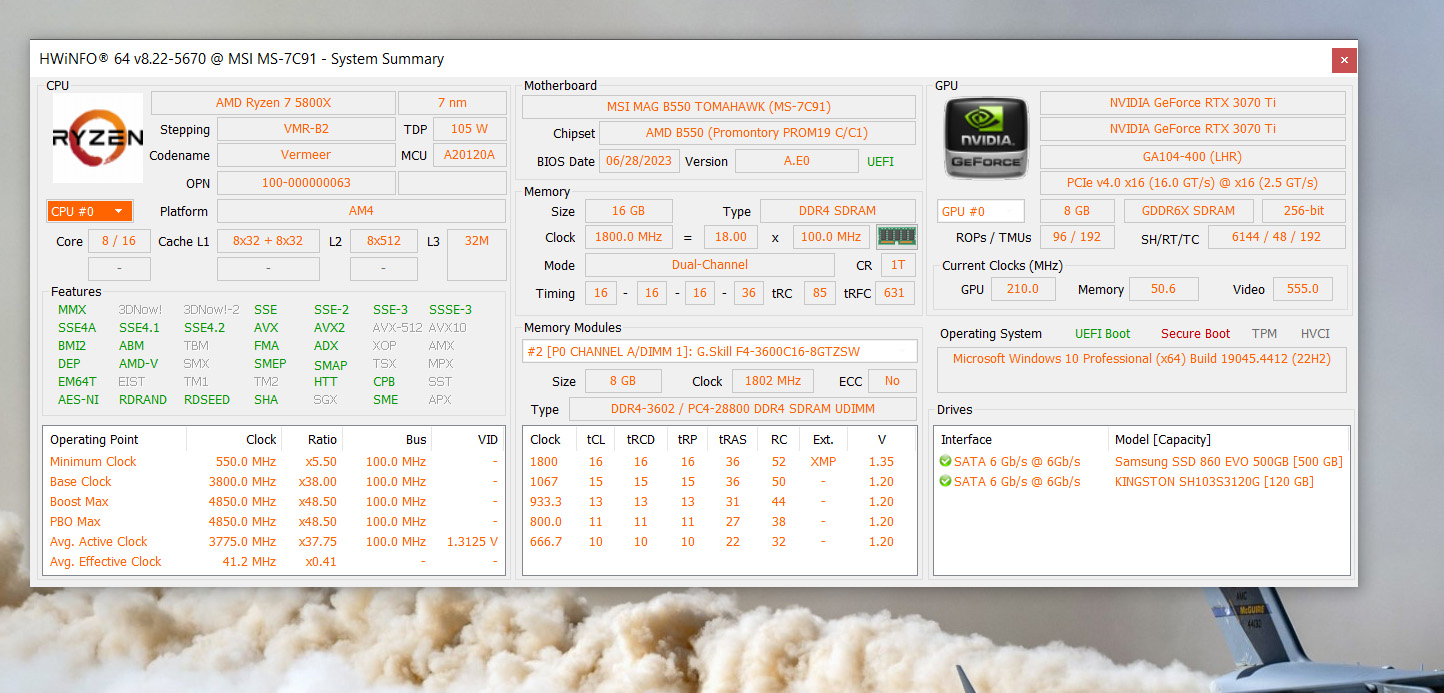The image size is (1444, 693).
Task: Click the AMD Ryzen CPU logo
Action: [x=98, y=138]
